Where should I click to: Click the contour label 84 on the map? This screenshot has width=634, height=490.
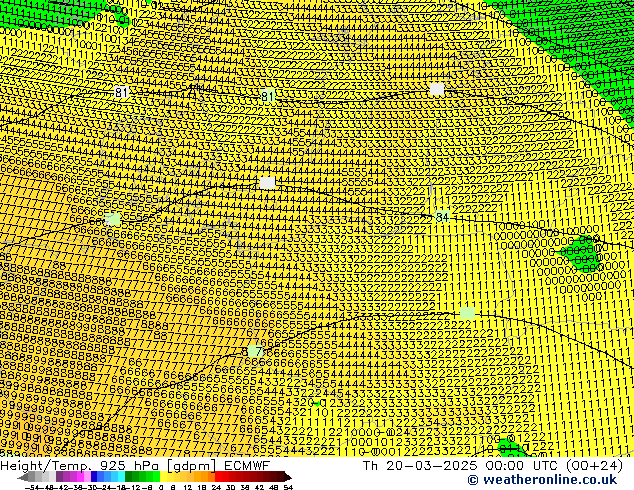click(x=442, y=217)
